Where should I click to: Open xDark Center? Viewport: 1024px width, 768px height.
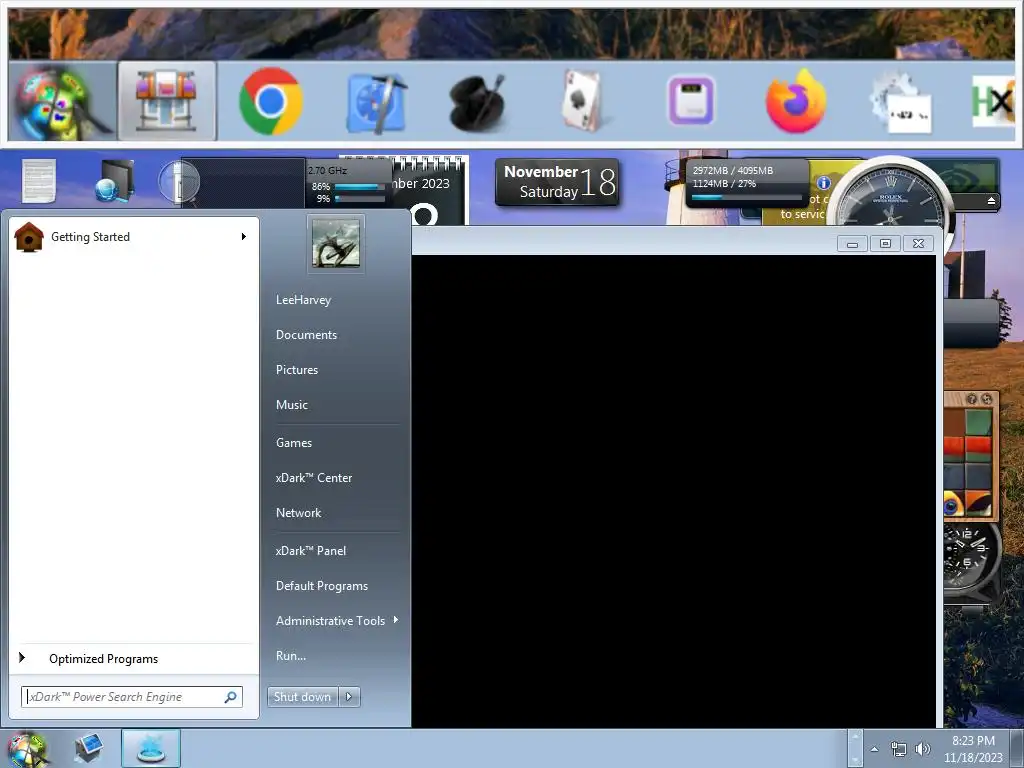click(x=313, y=478)
